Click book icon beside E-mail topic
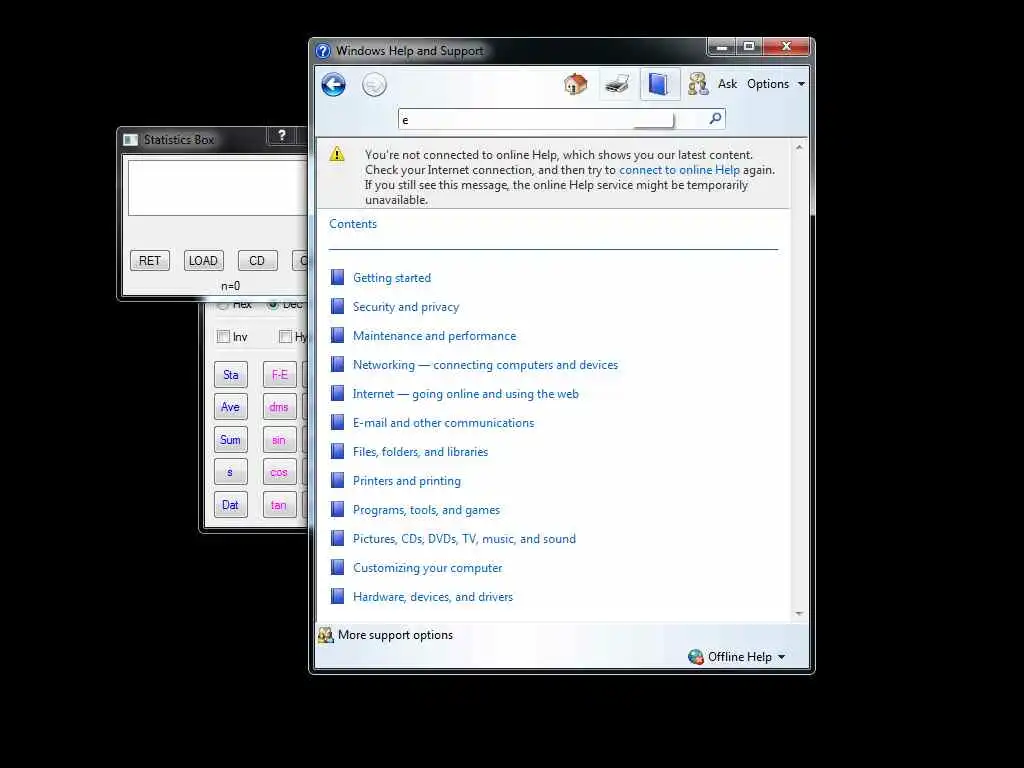This screenshot has width=1024, height=768. 337,423
